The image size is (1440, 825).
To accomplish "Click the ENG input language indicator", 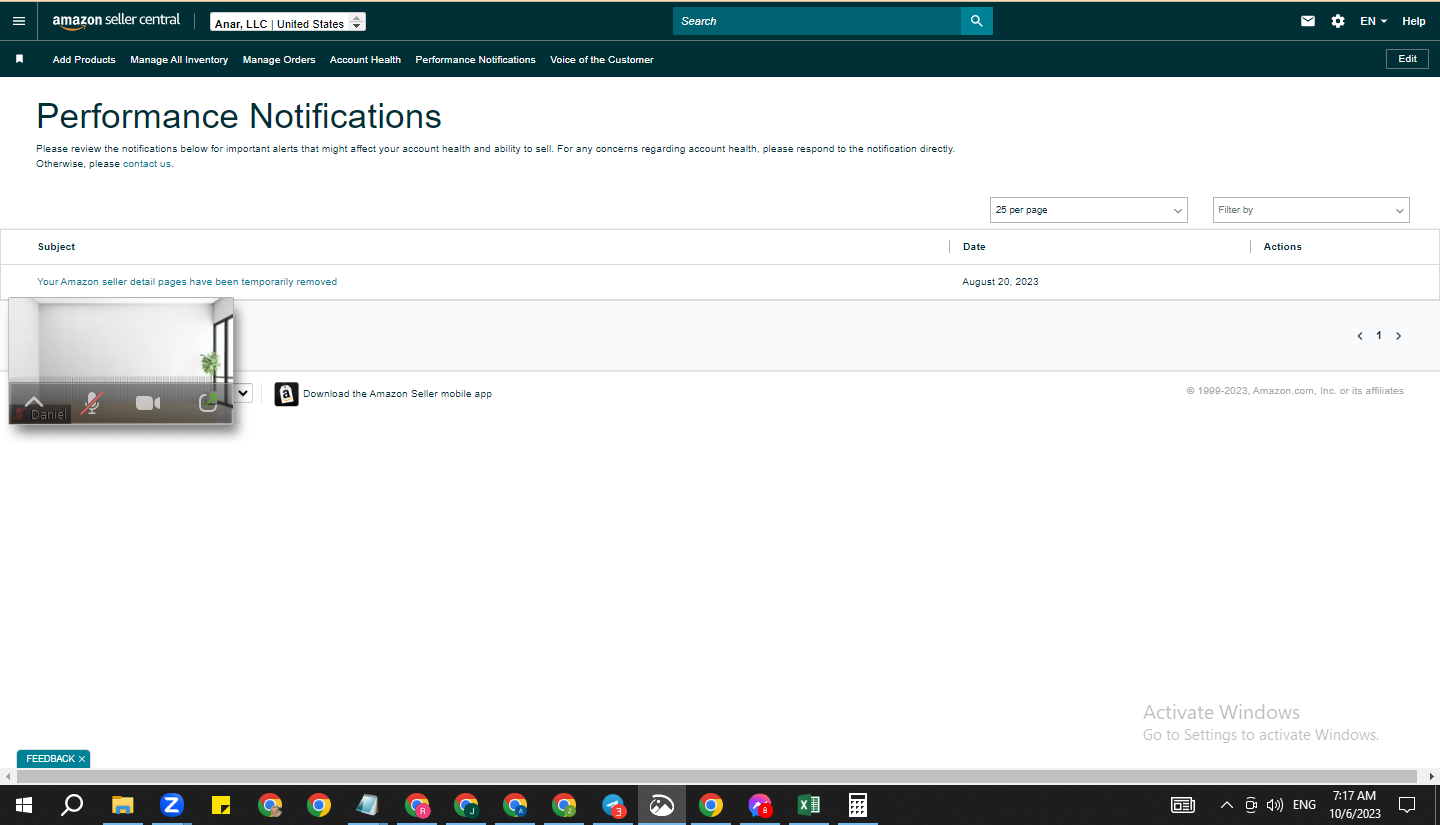I will pos(1304,805).
